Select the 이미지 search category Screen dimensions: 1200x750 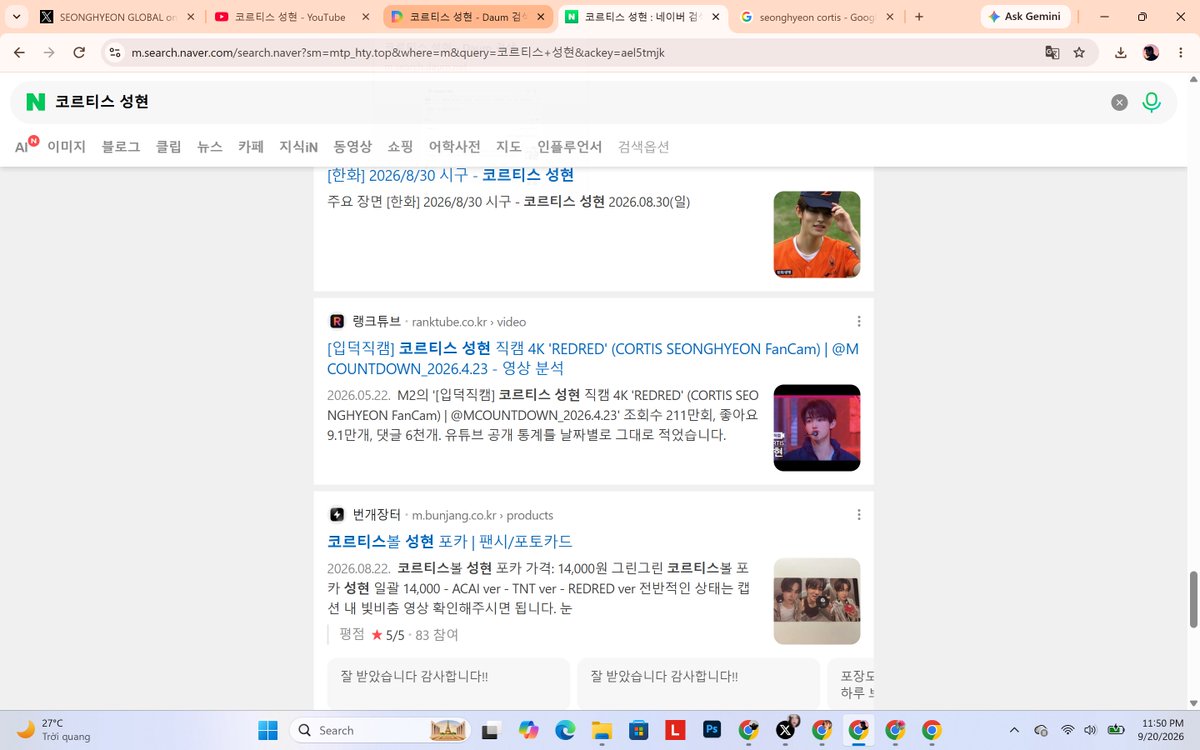pos(66,146)
